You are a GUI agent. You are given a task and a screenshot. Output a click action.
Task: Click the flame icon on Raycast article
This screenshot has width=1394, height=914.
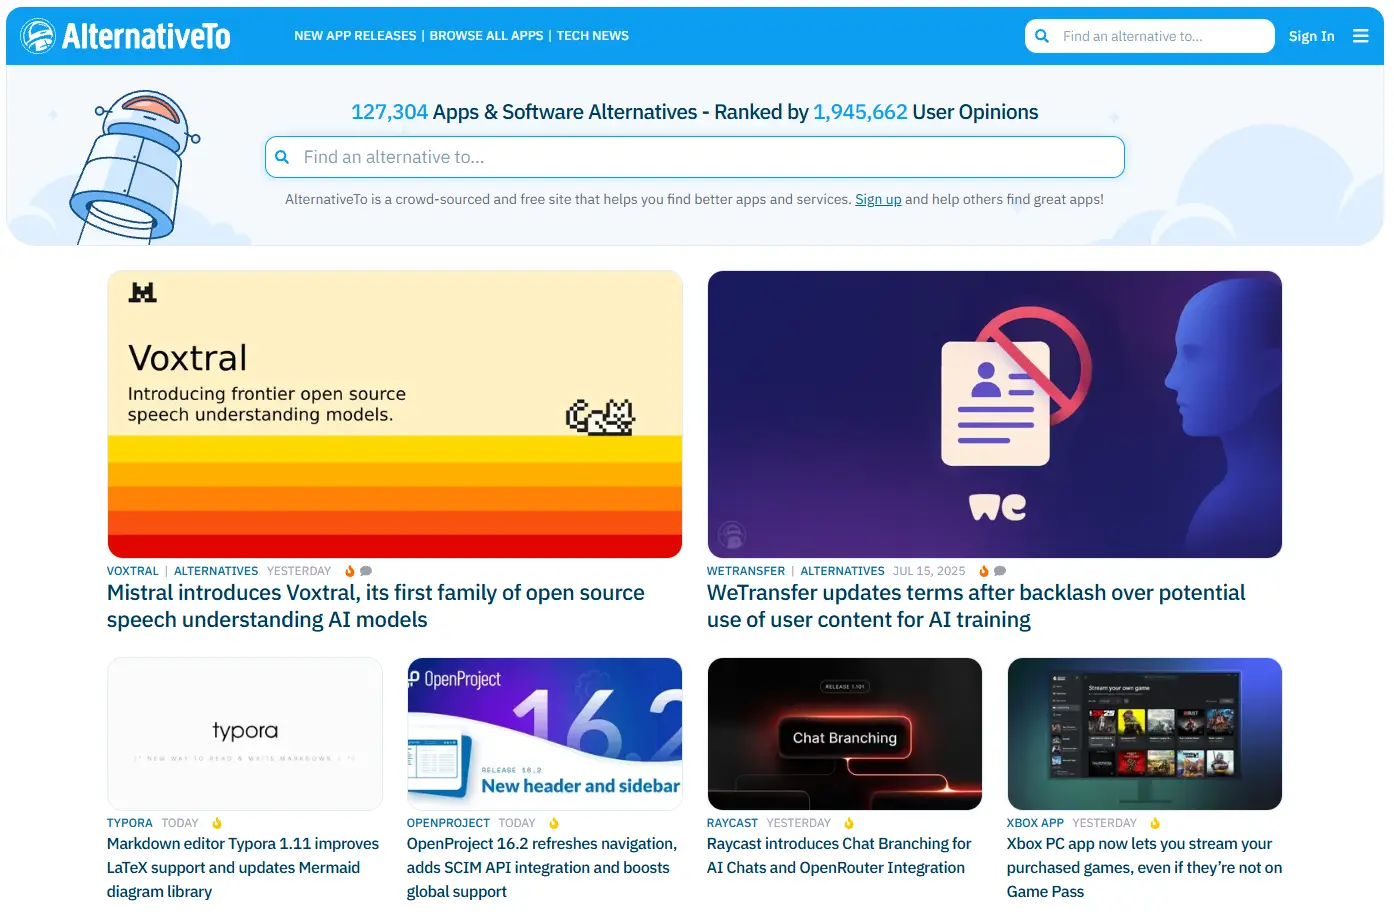(x=849, y=823)
